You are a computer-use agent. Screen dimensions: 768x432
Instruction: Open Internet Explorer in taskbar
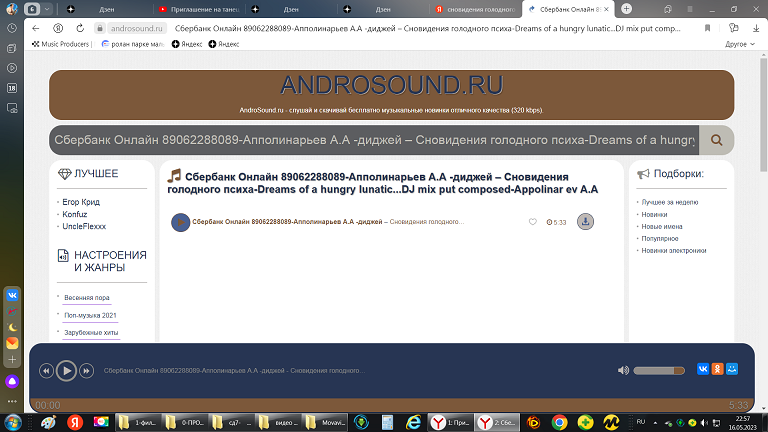click(413, 422)
